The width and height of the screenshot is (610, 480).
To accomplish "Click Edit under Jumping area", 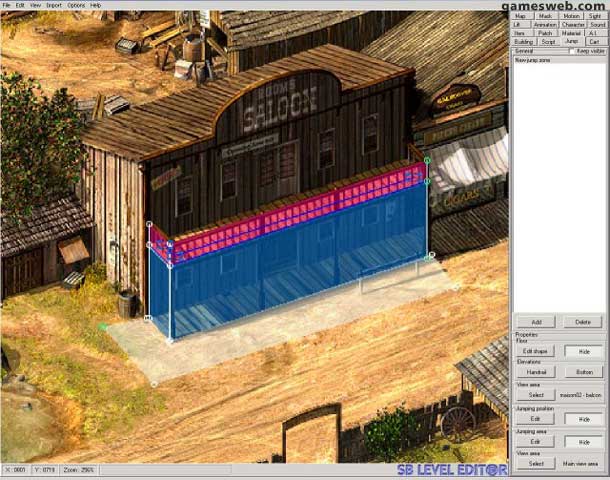I will coord(536,441).
